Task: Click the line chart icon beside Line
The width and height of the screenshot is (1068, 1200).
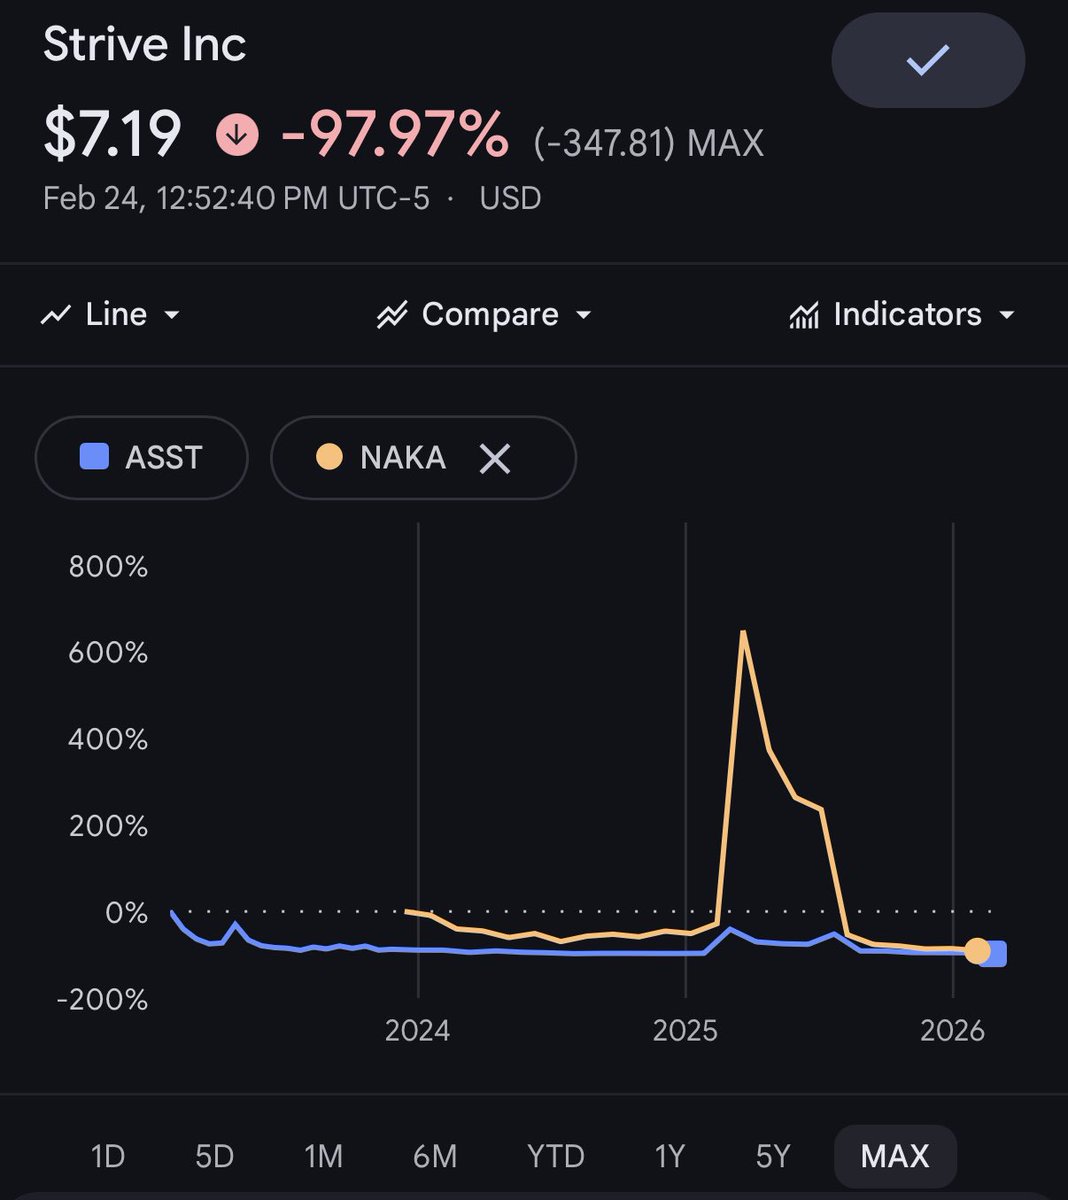Action: pos(55,315)
